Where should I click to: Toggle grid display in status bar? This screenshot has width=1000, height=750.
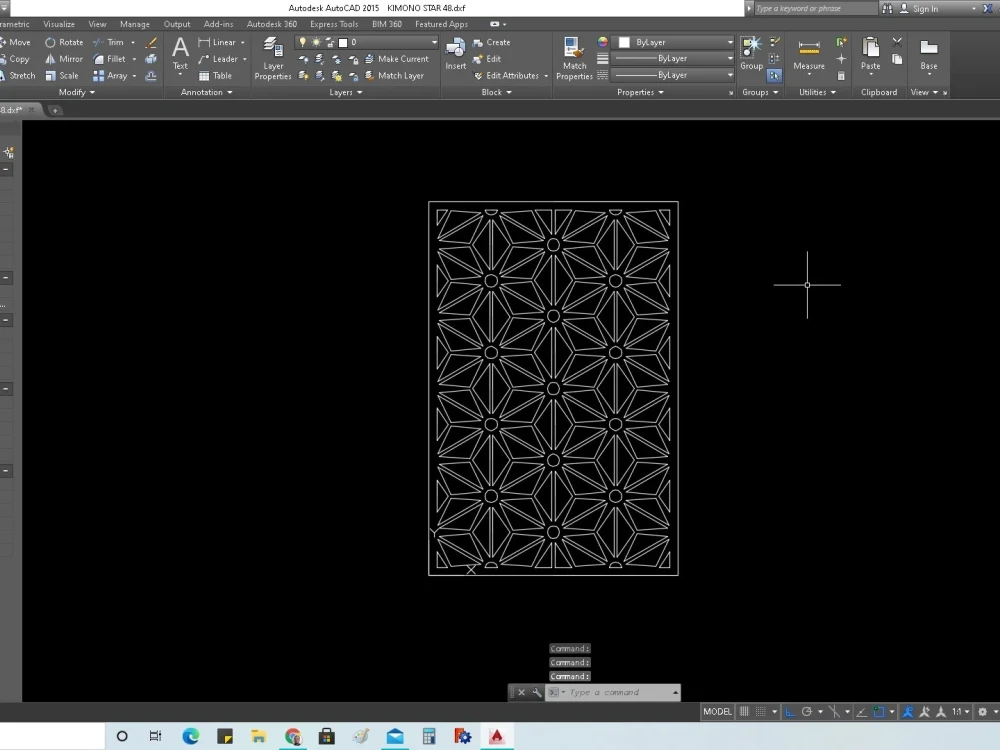pos(744,712)
